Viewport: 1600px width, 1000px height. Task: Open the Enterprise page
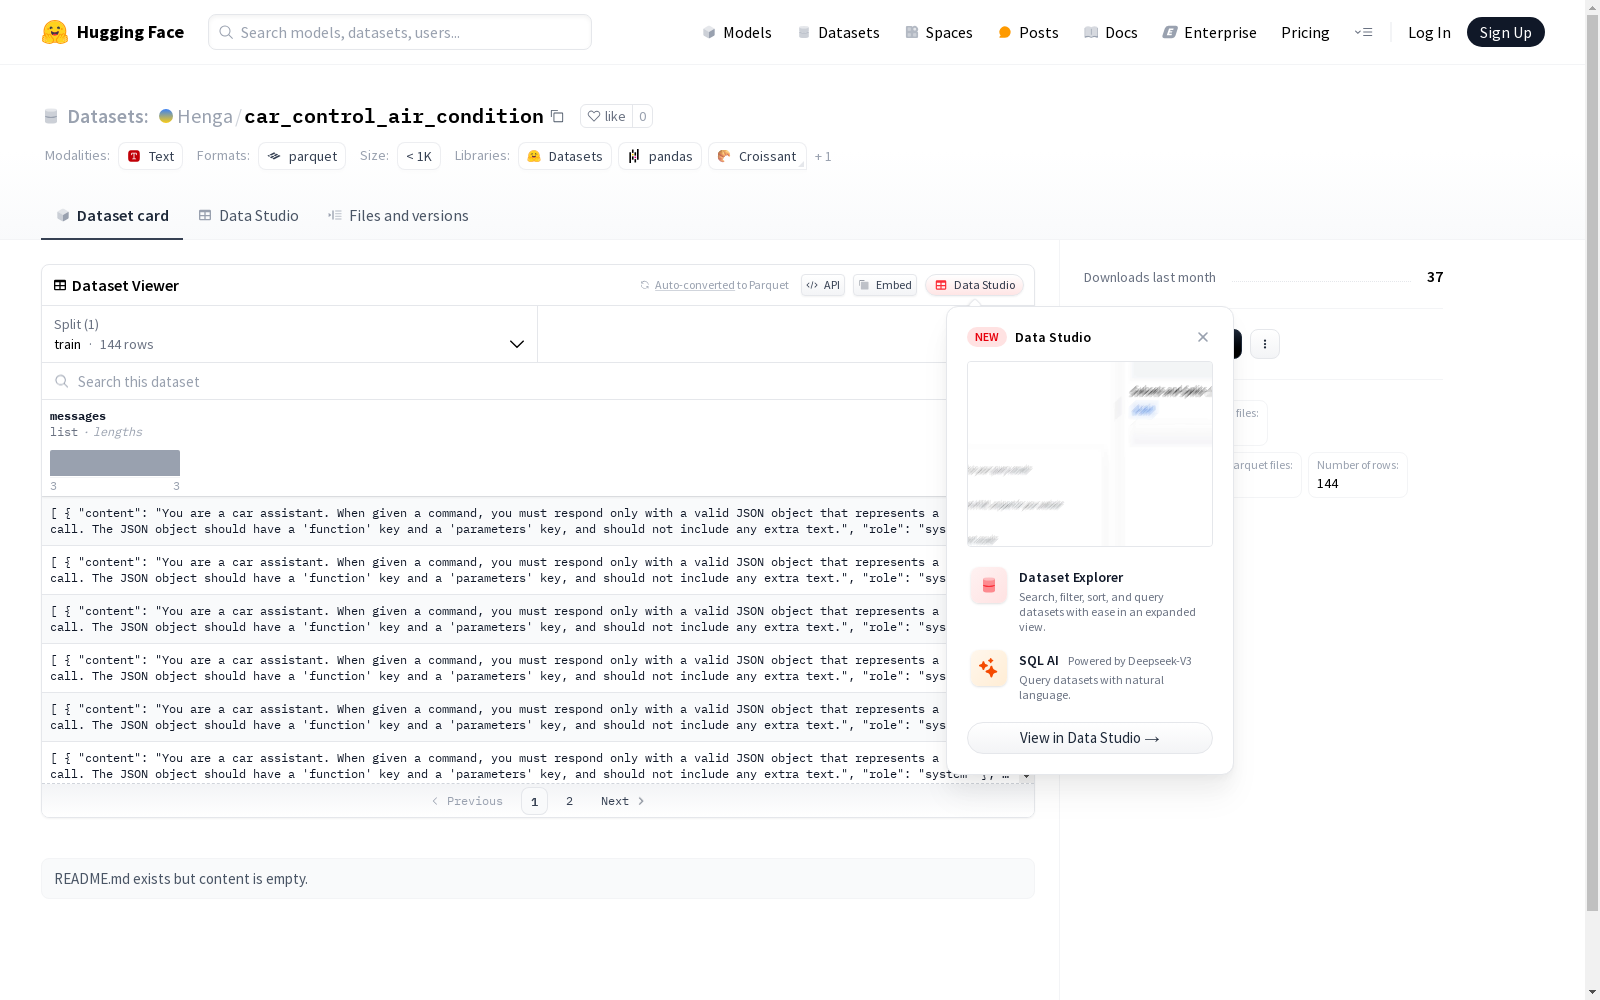pyautogui.click(x=1209, y=32)
